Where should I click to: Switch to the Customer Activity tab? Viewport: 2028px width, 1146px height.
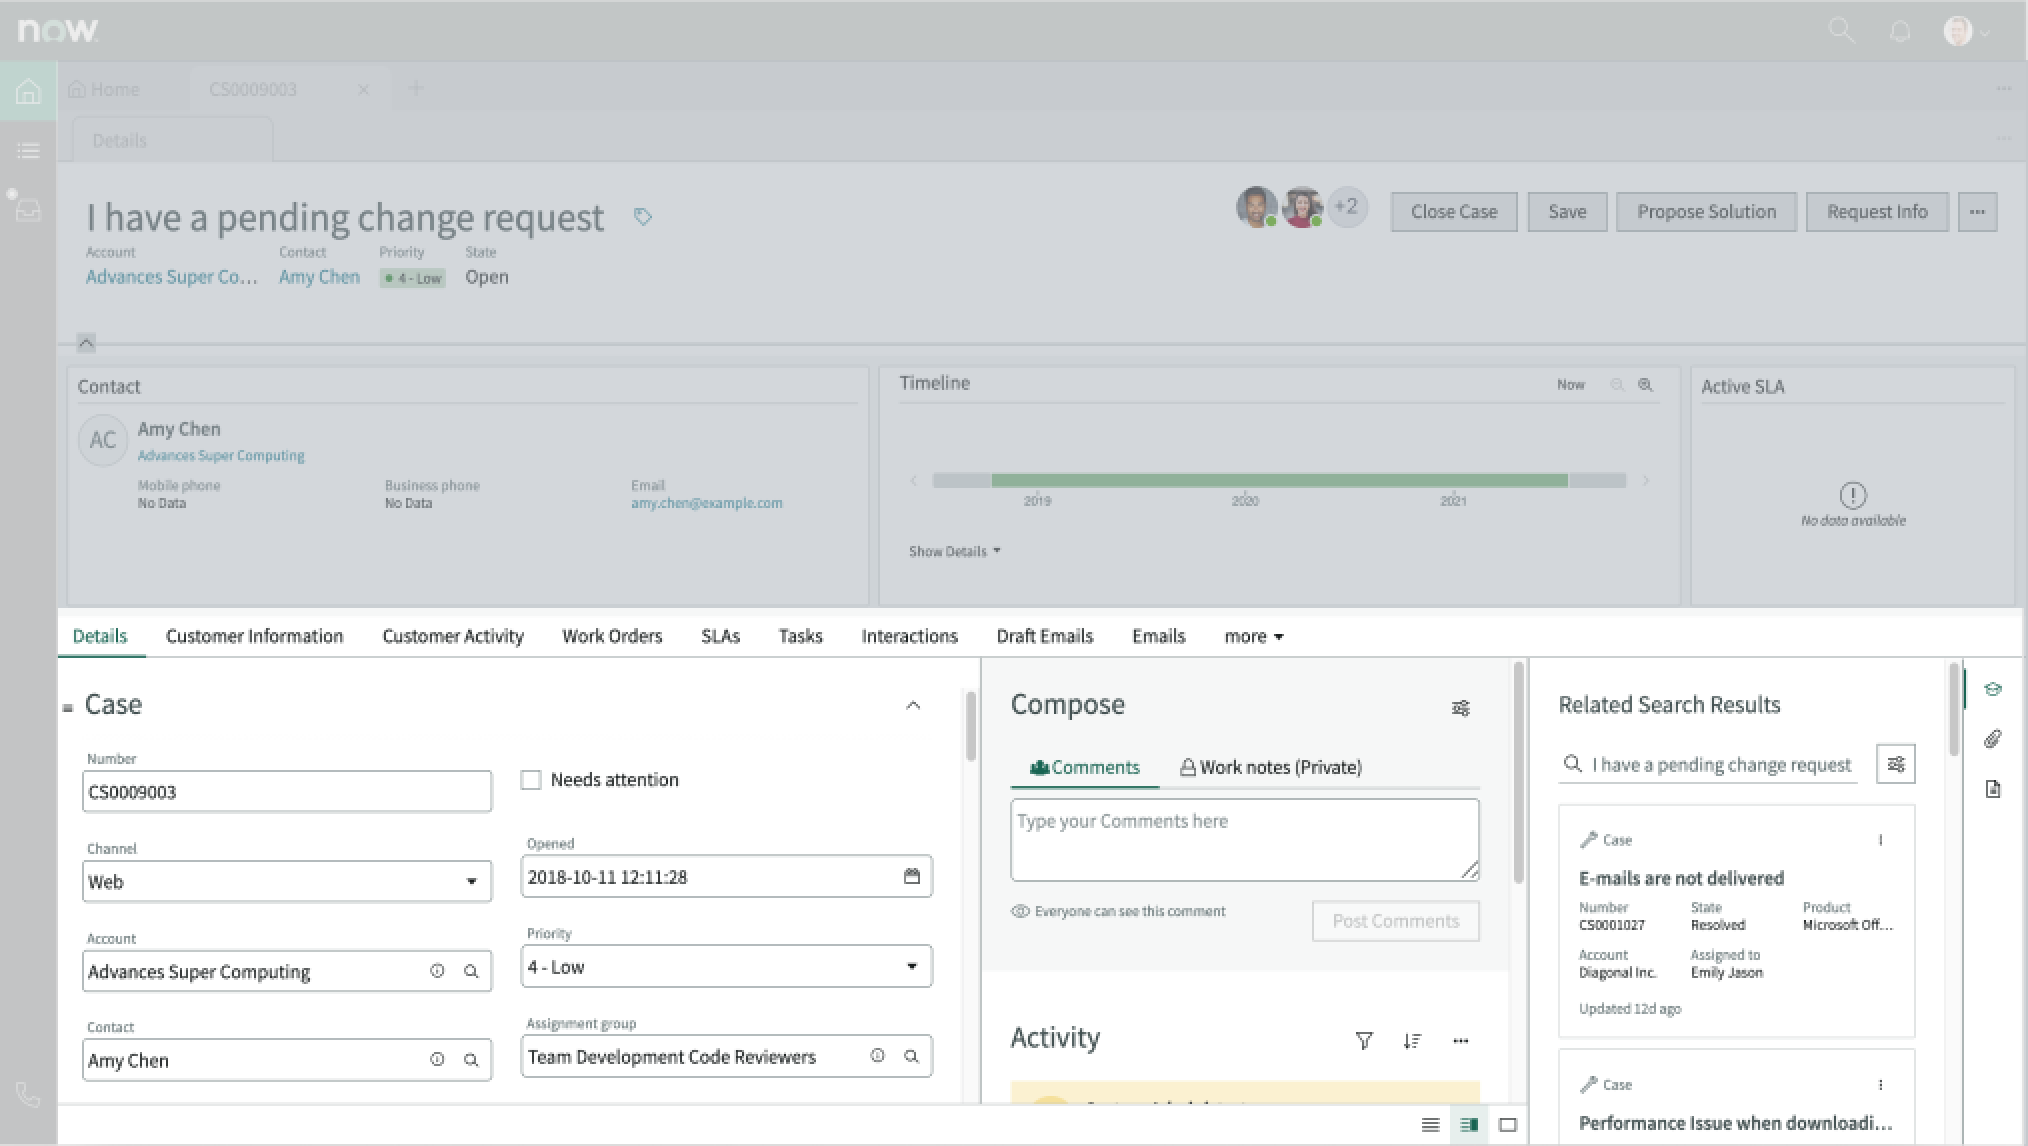[x=452, y=636]
